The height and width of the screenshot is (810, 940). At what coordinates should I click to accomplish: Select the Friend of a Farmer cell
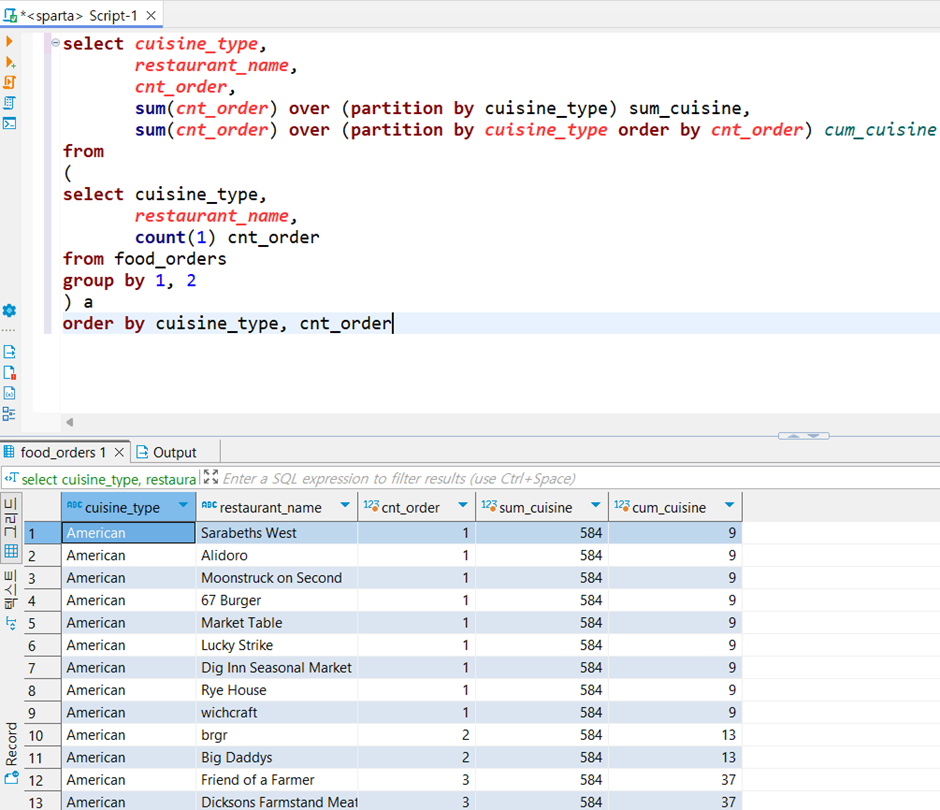276,780
